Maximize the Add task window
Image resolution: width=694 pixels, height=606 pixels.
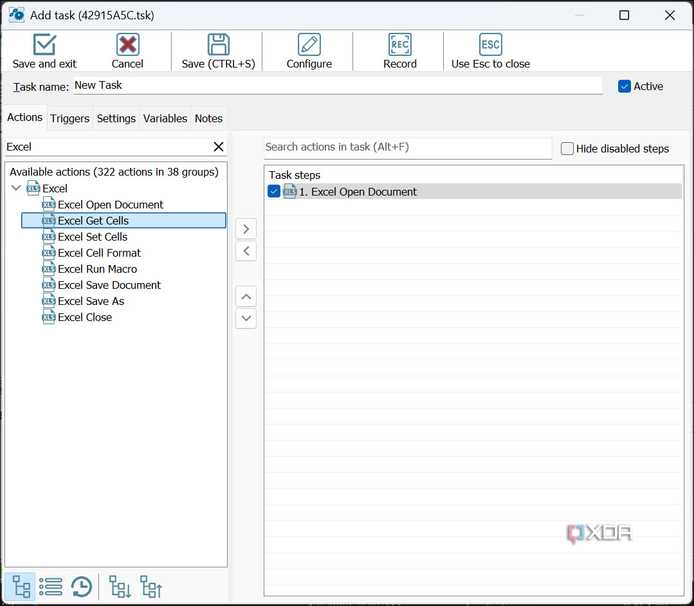624,15
